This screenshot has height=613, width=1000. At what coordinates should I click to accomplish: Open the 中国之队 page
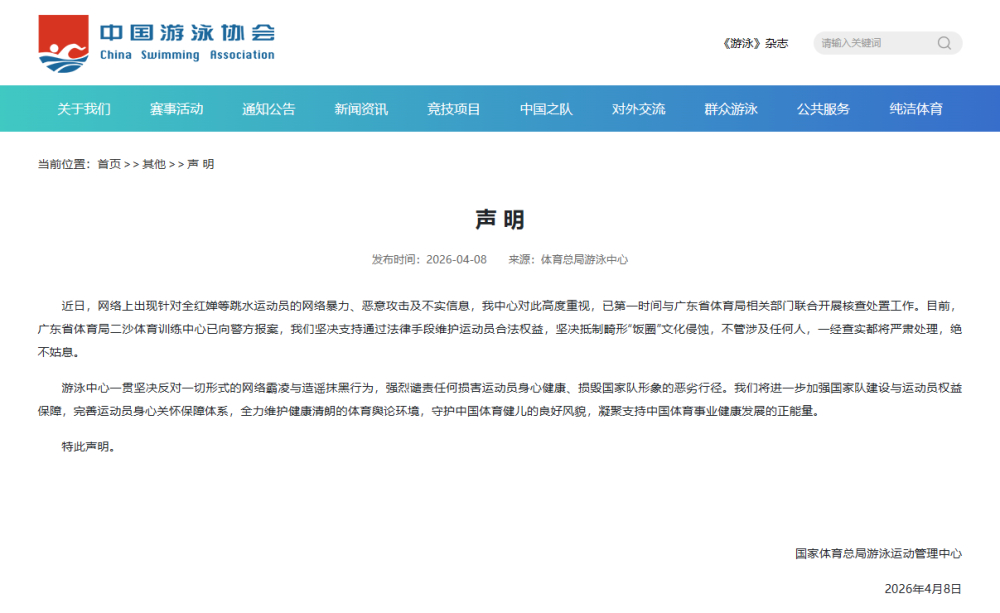click(x=546, y=110)
